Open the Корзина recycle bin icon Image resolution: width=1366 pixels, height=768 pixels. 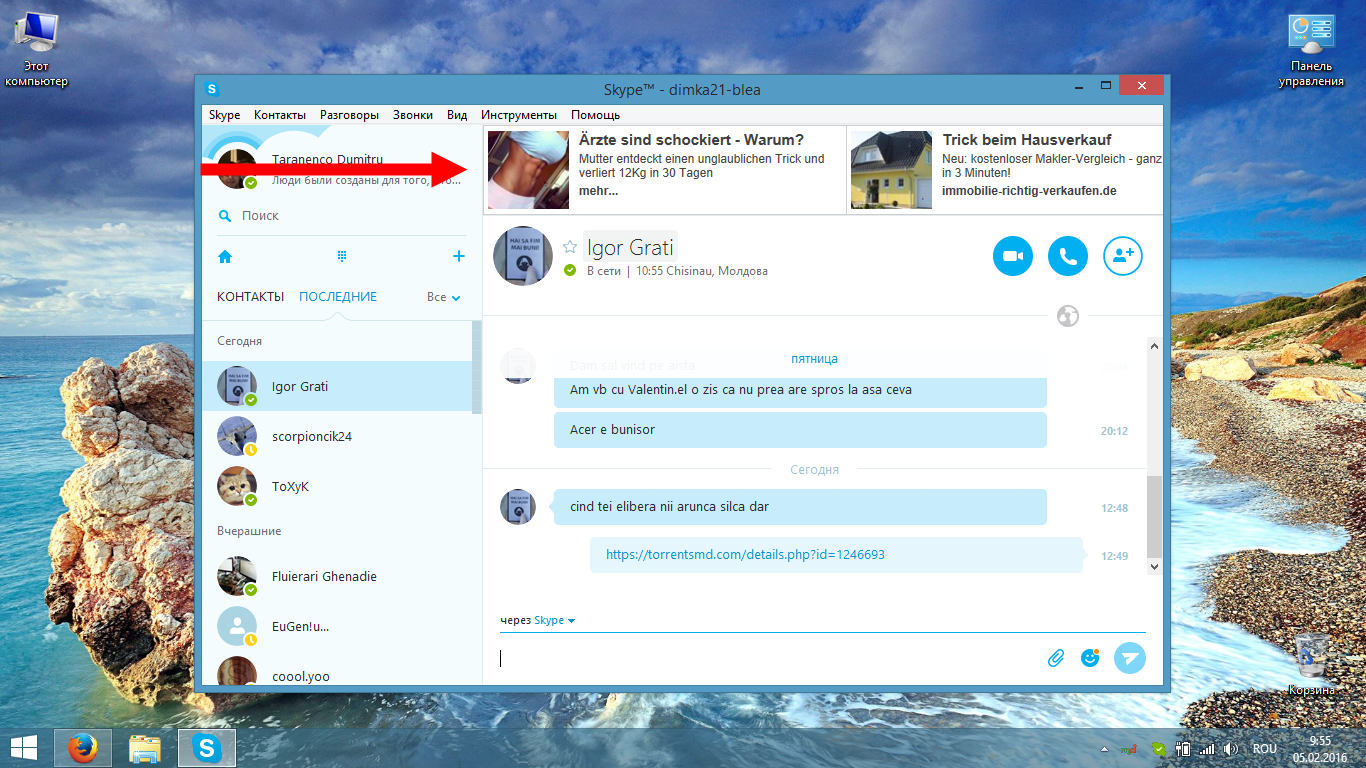1312,664
